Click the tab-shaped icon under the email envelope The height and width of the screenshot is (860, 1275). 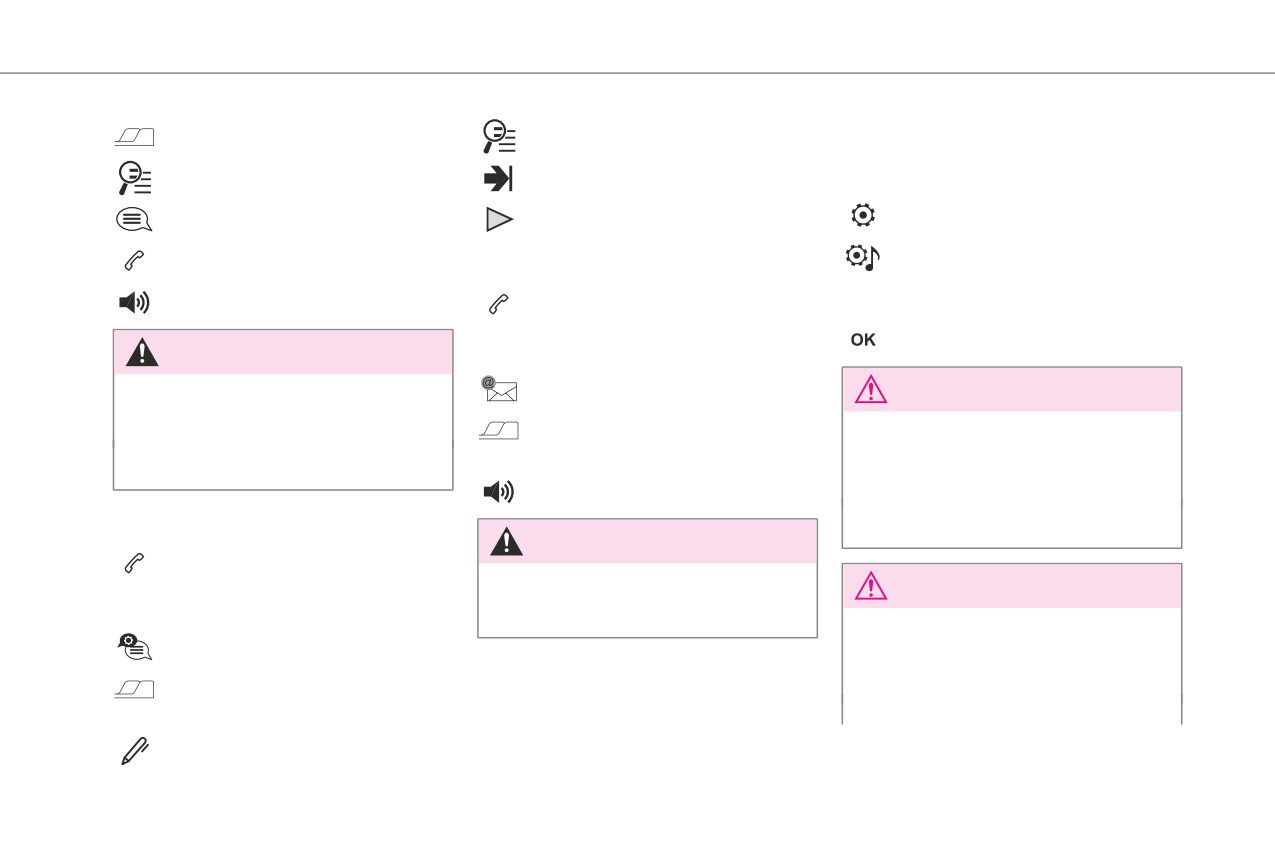499,431
